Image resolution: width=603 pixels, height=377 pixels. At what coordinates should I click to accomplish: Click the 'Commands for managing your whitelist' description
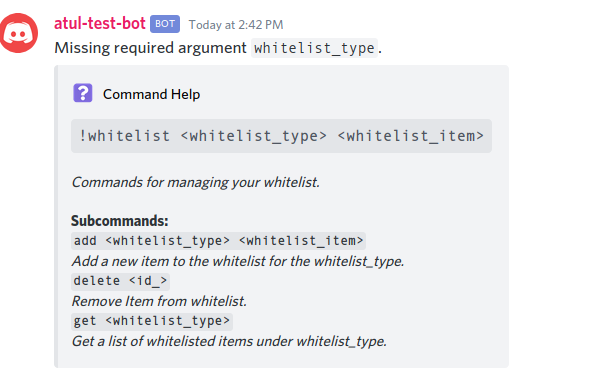pyautogui.click(x=196, y=182)
